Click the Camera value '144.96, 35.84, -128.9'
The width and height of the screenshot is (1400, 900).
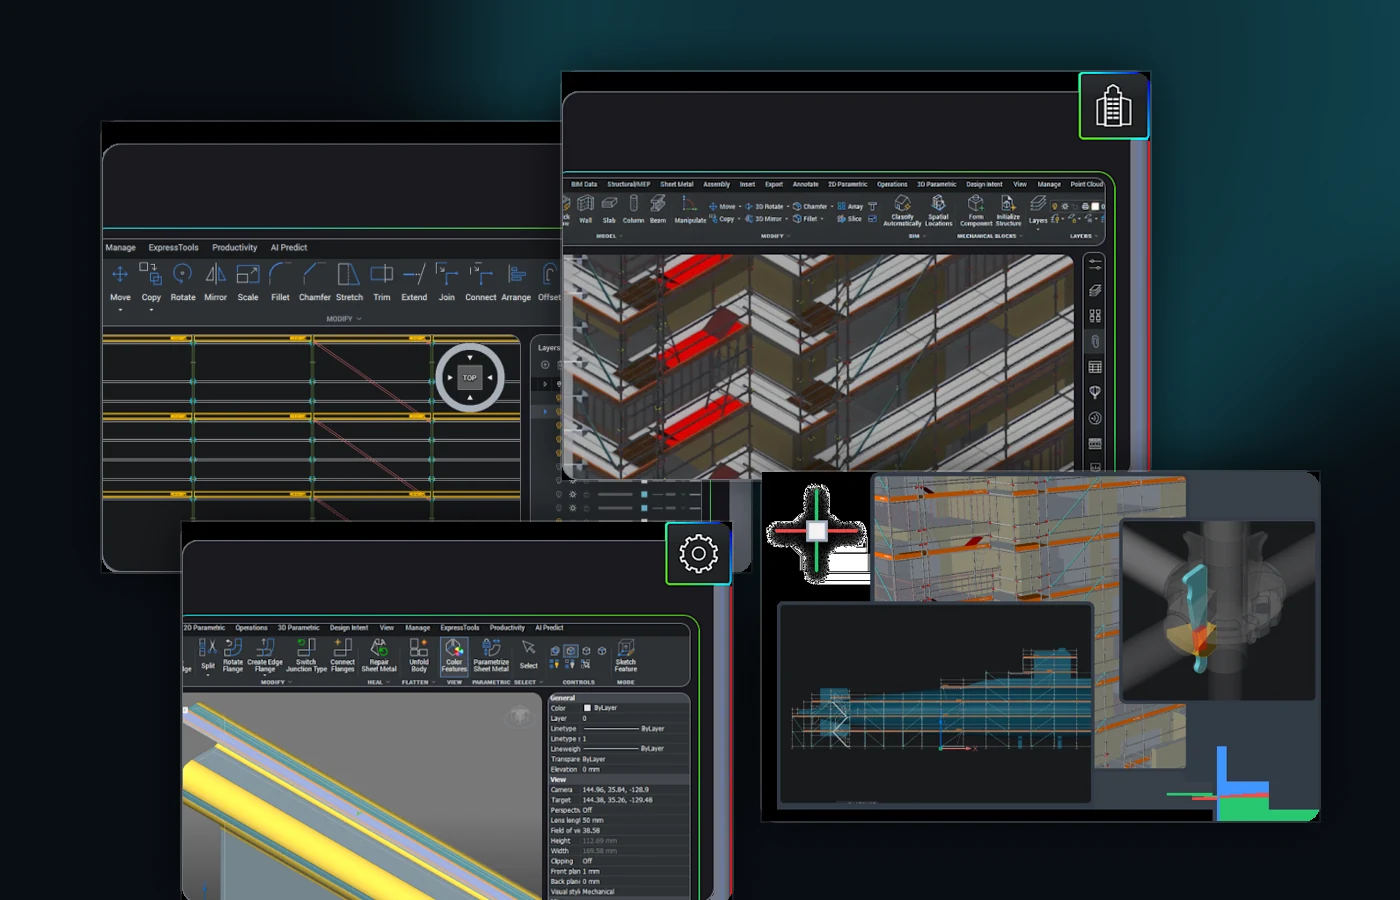616,790
